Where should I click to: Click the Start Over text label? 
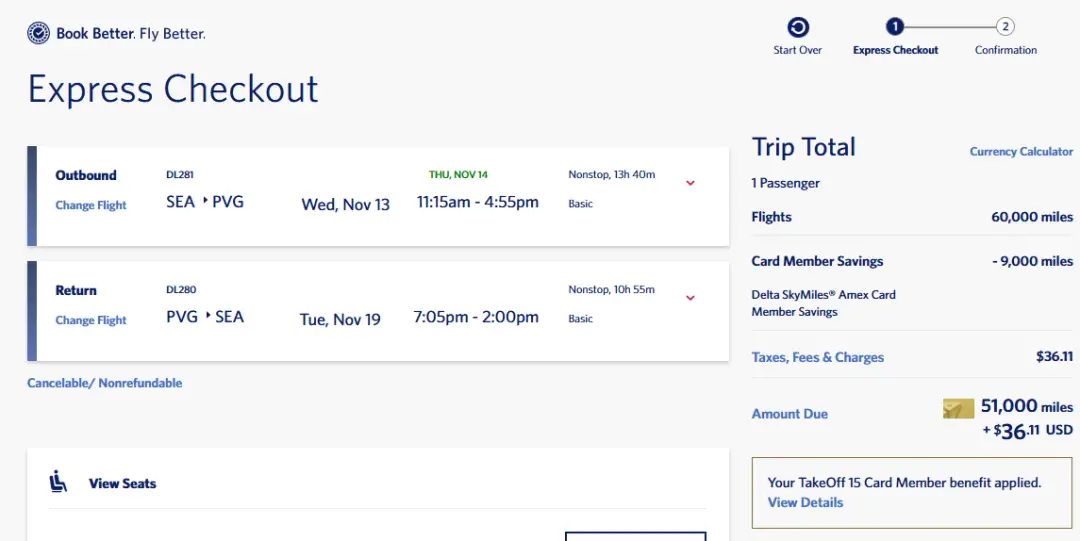798,50
